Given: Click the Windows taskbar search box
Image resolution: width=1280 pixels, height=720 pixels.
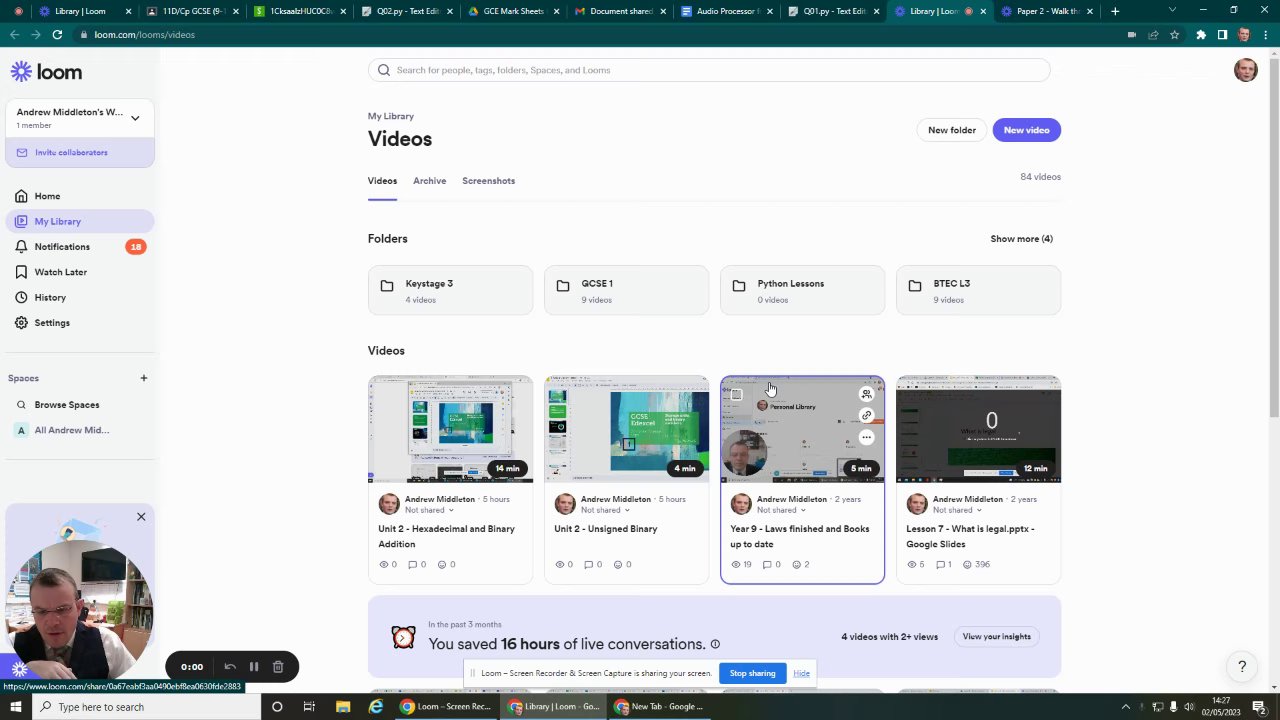Looking at the screenshot, I should point(147,707).
